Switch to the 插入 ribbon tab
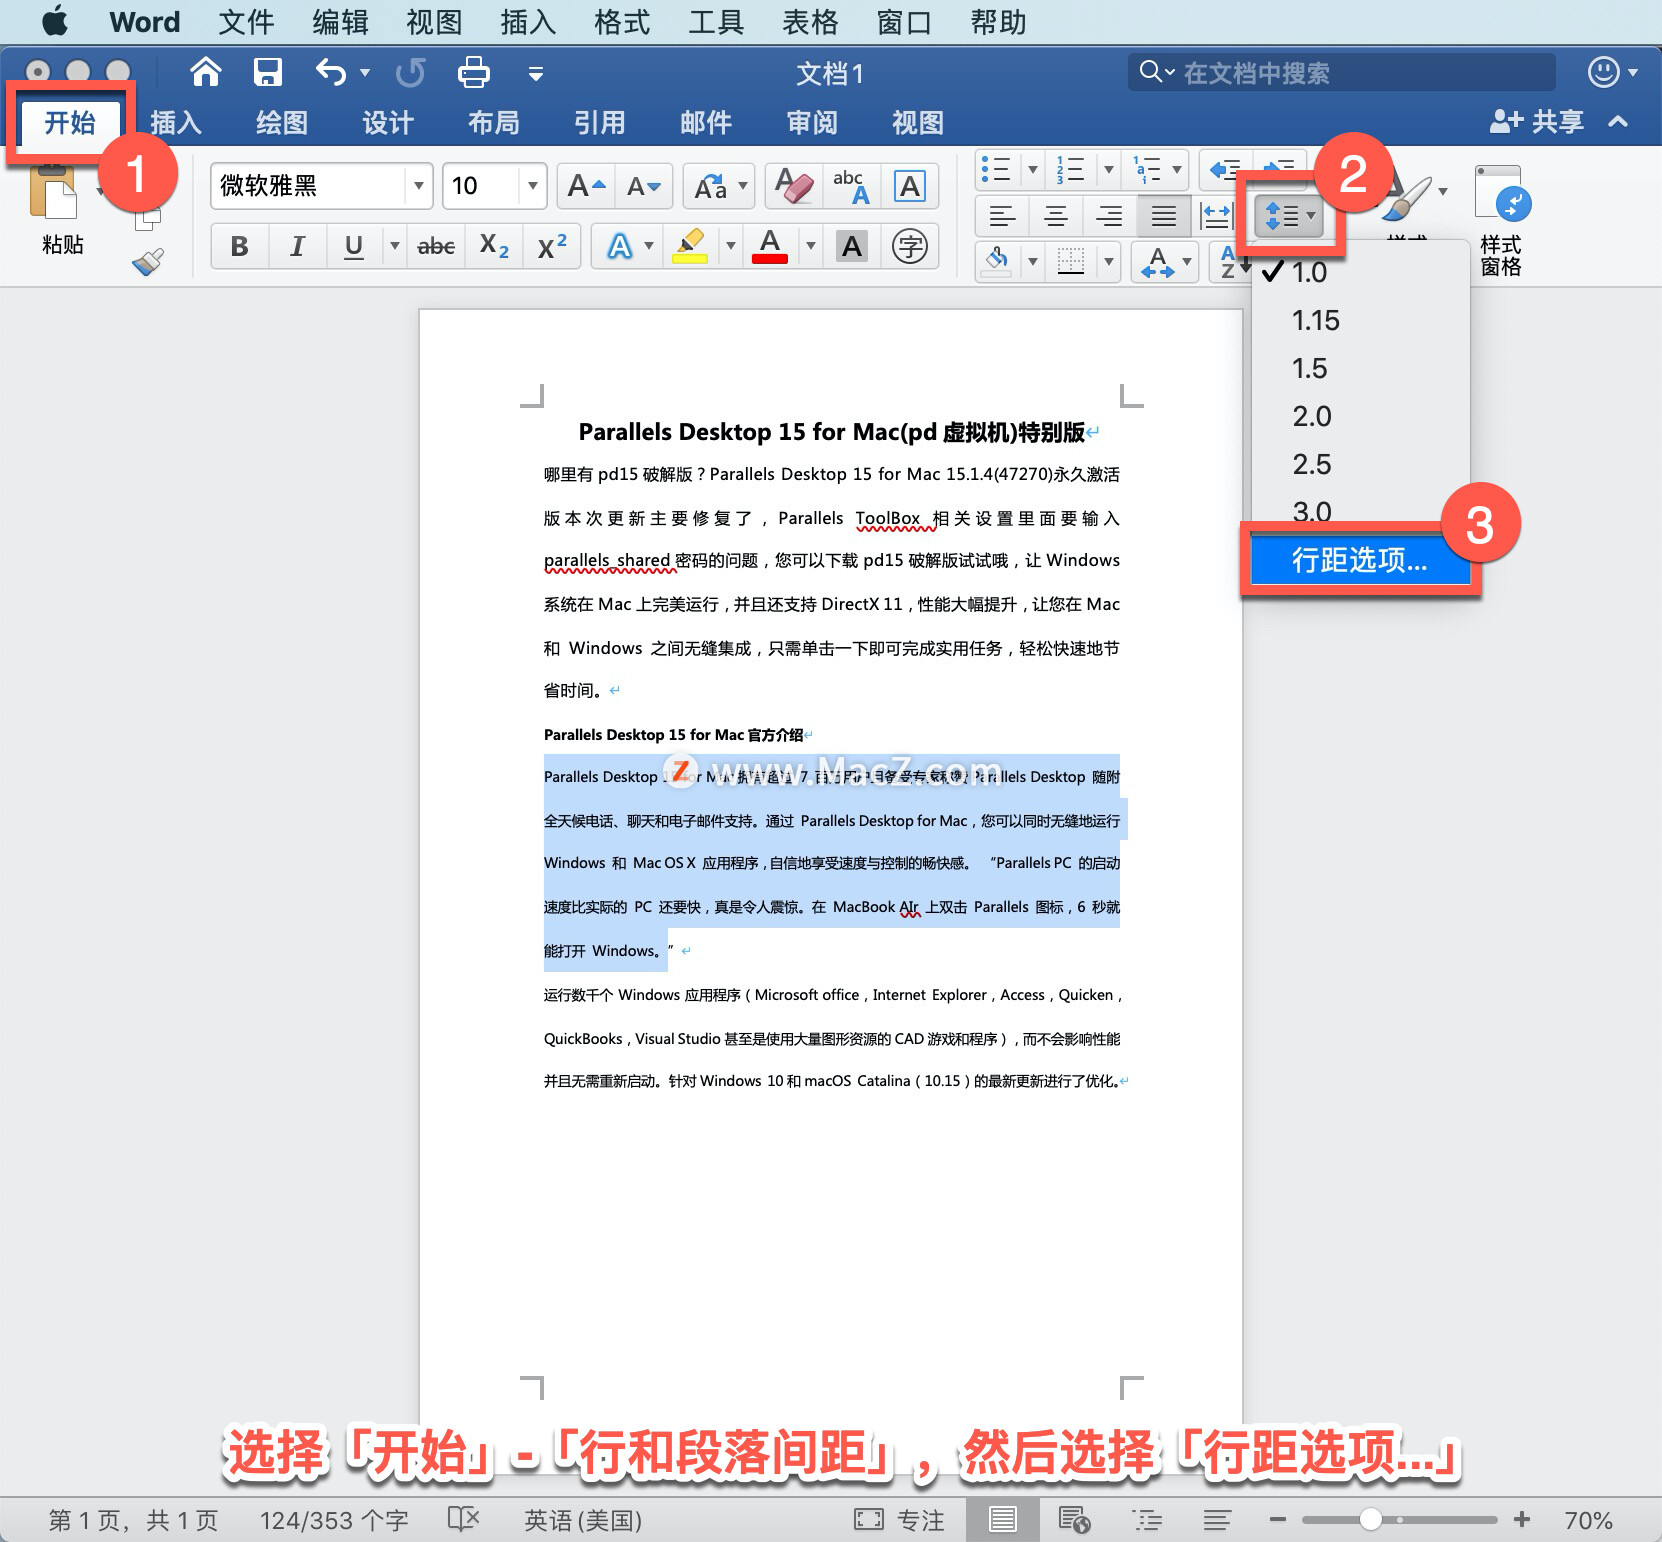Screen dimensions: 1662x1542 pos(176,122)
